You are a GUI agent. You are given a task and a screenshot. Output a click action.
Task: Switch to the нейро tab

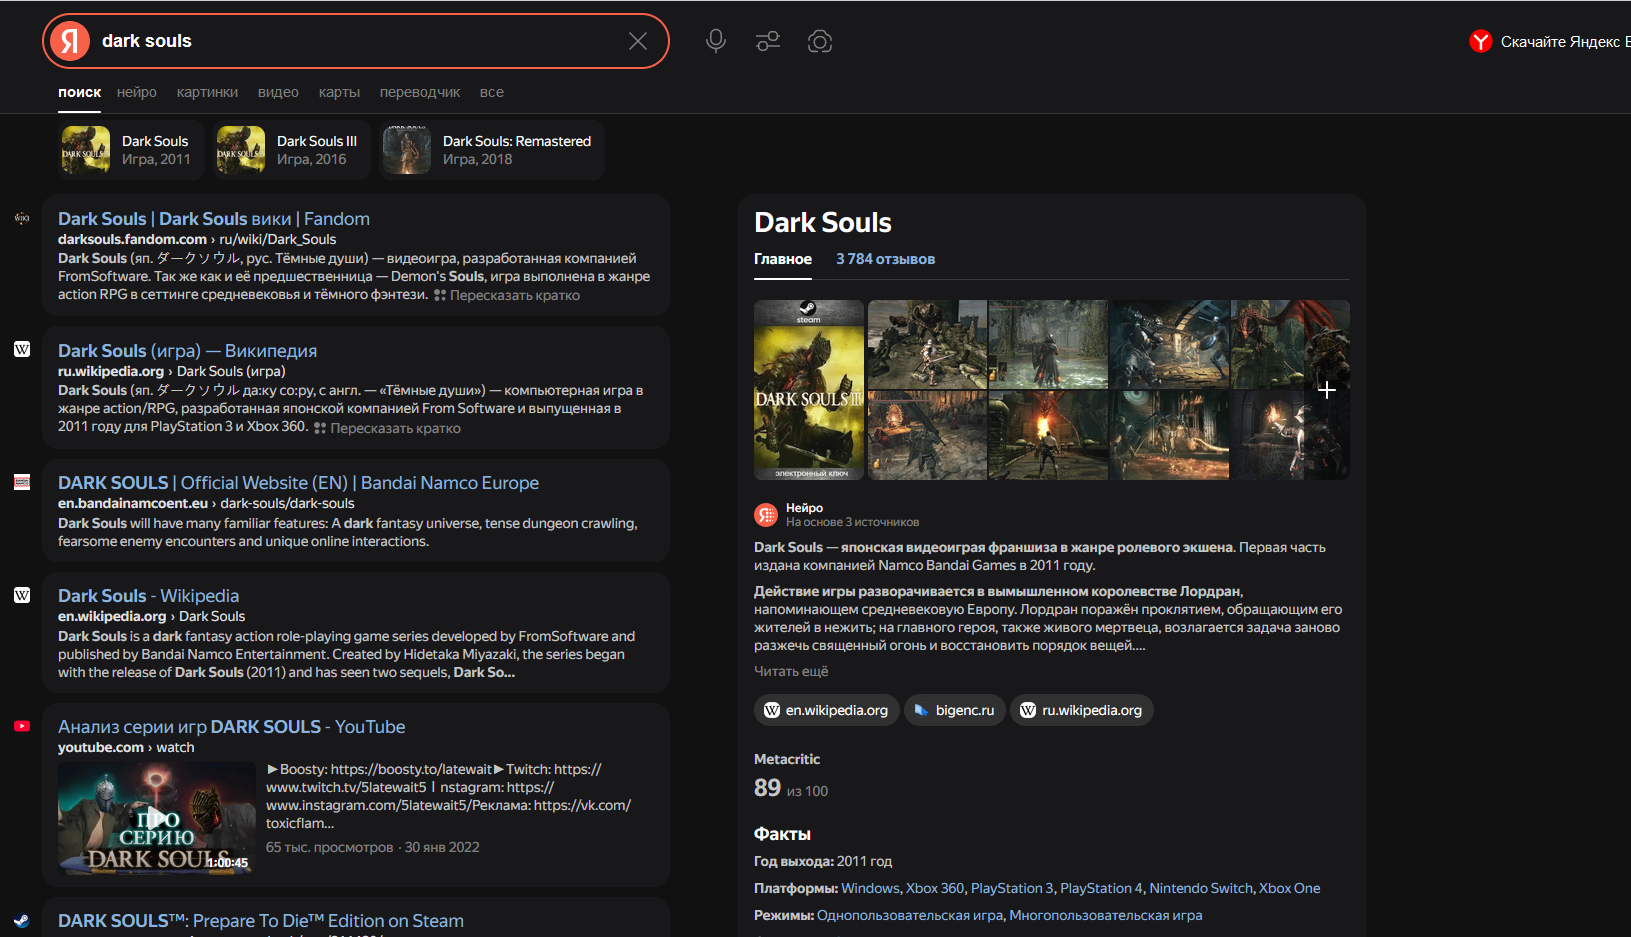(137, 92)
